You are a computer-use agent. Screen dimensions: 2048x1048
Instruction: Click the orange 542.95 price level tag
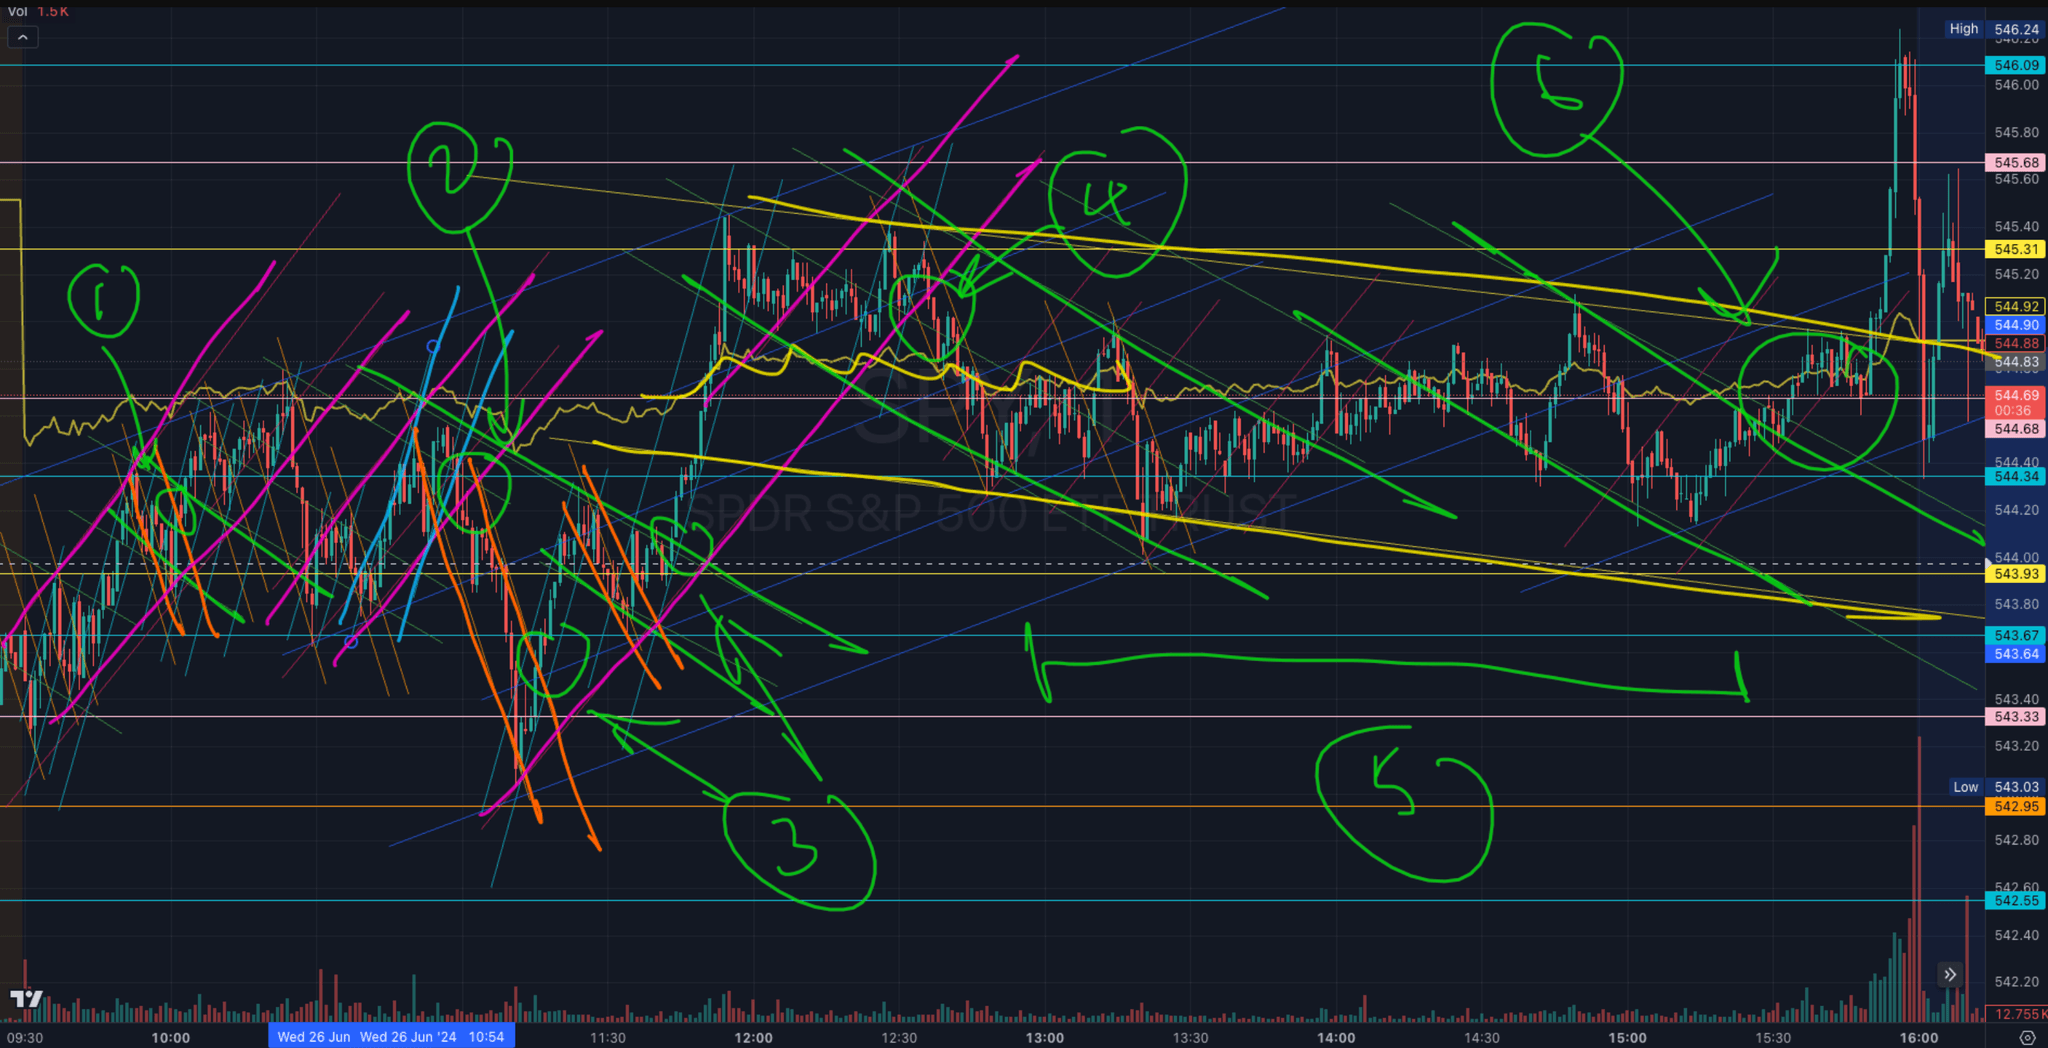point(2015,806)
